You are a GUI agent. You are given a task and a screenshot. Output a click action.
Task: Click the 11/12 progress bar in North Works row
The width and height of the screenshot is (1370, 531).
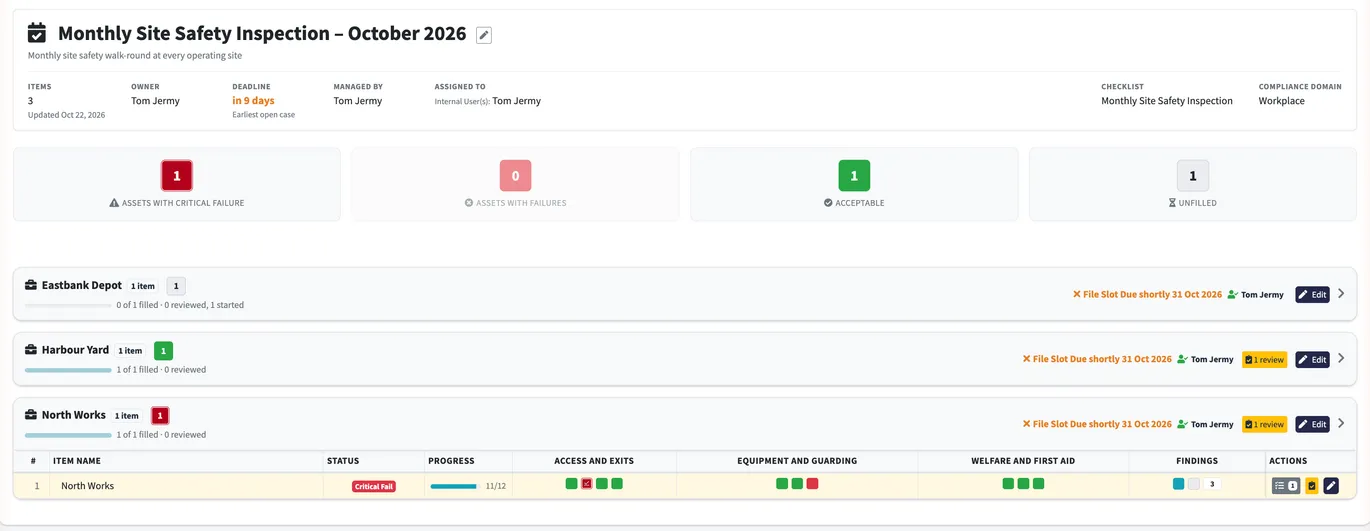tap(454, 486)
